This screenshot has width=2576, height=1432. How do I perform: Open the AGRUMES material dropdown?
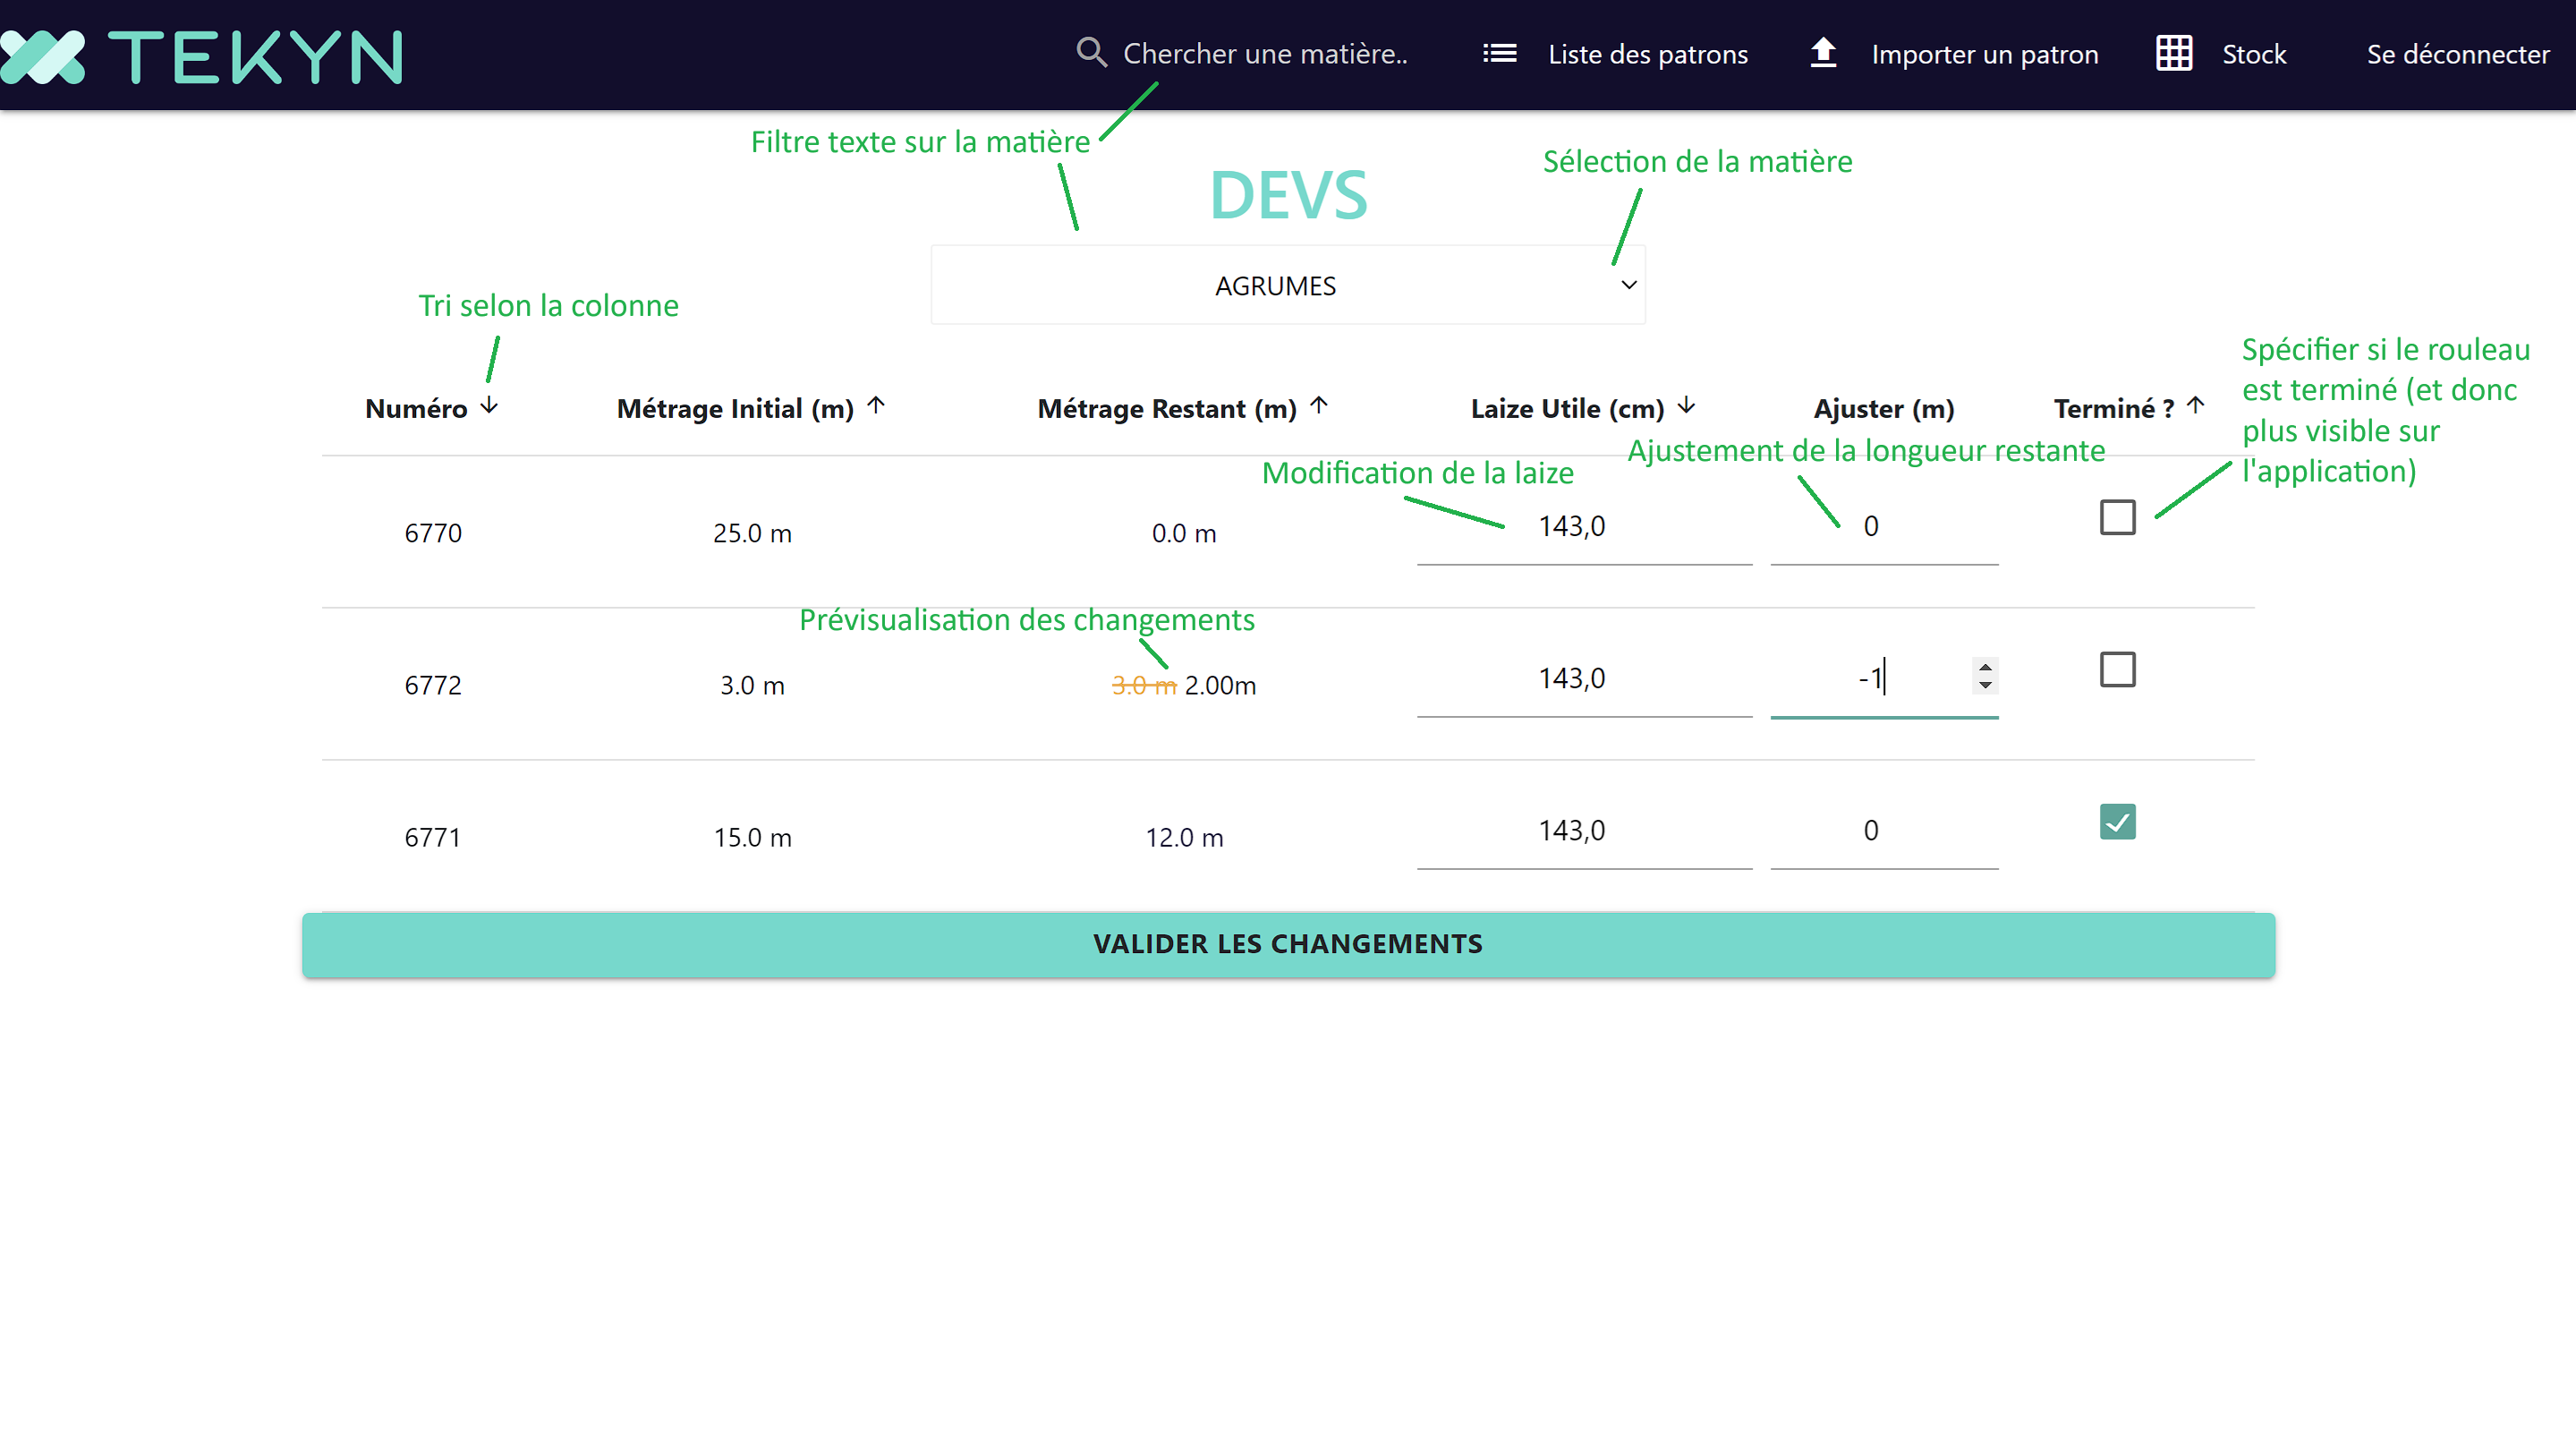click(x=1287, y=286)
